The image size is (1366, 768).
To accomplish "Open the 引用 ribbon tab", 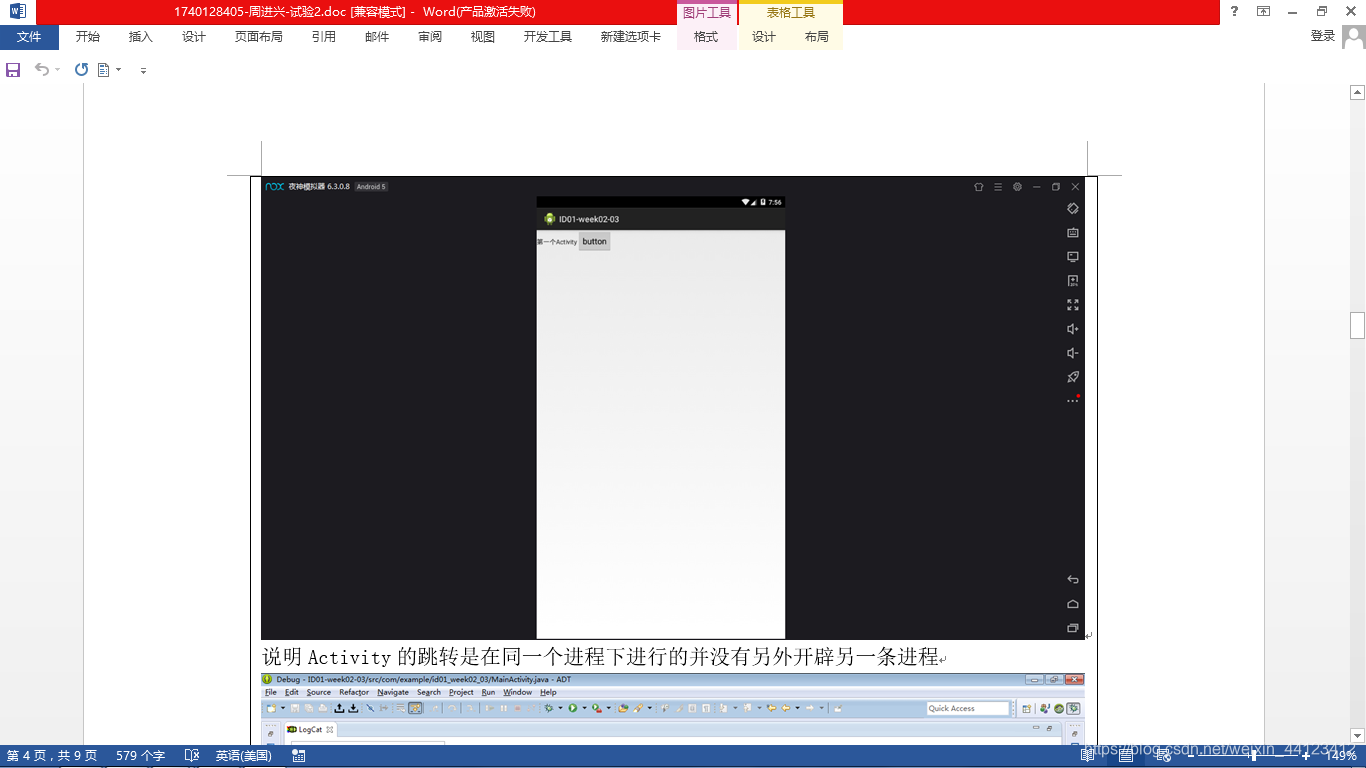I will [323, 37].
